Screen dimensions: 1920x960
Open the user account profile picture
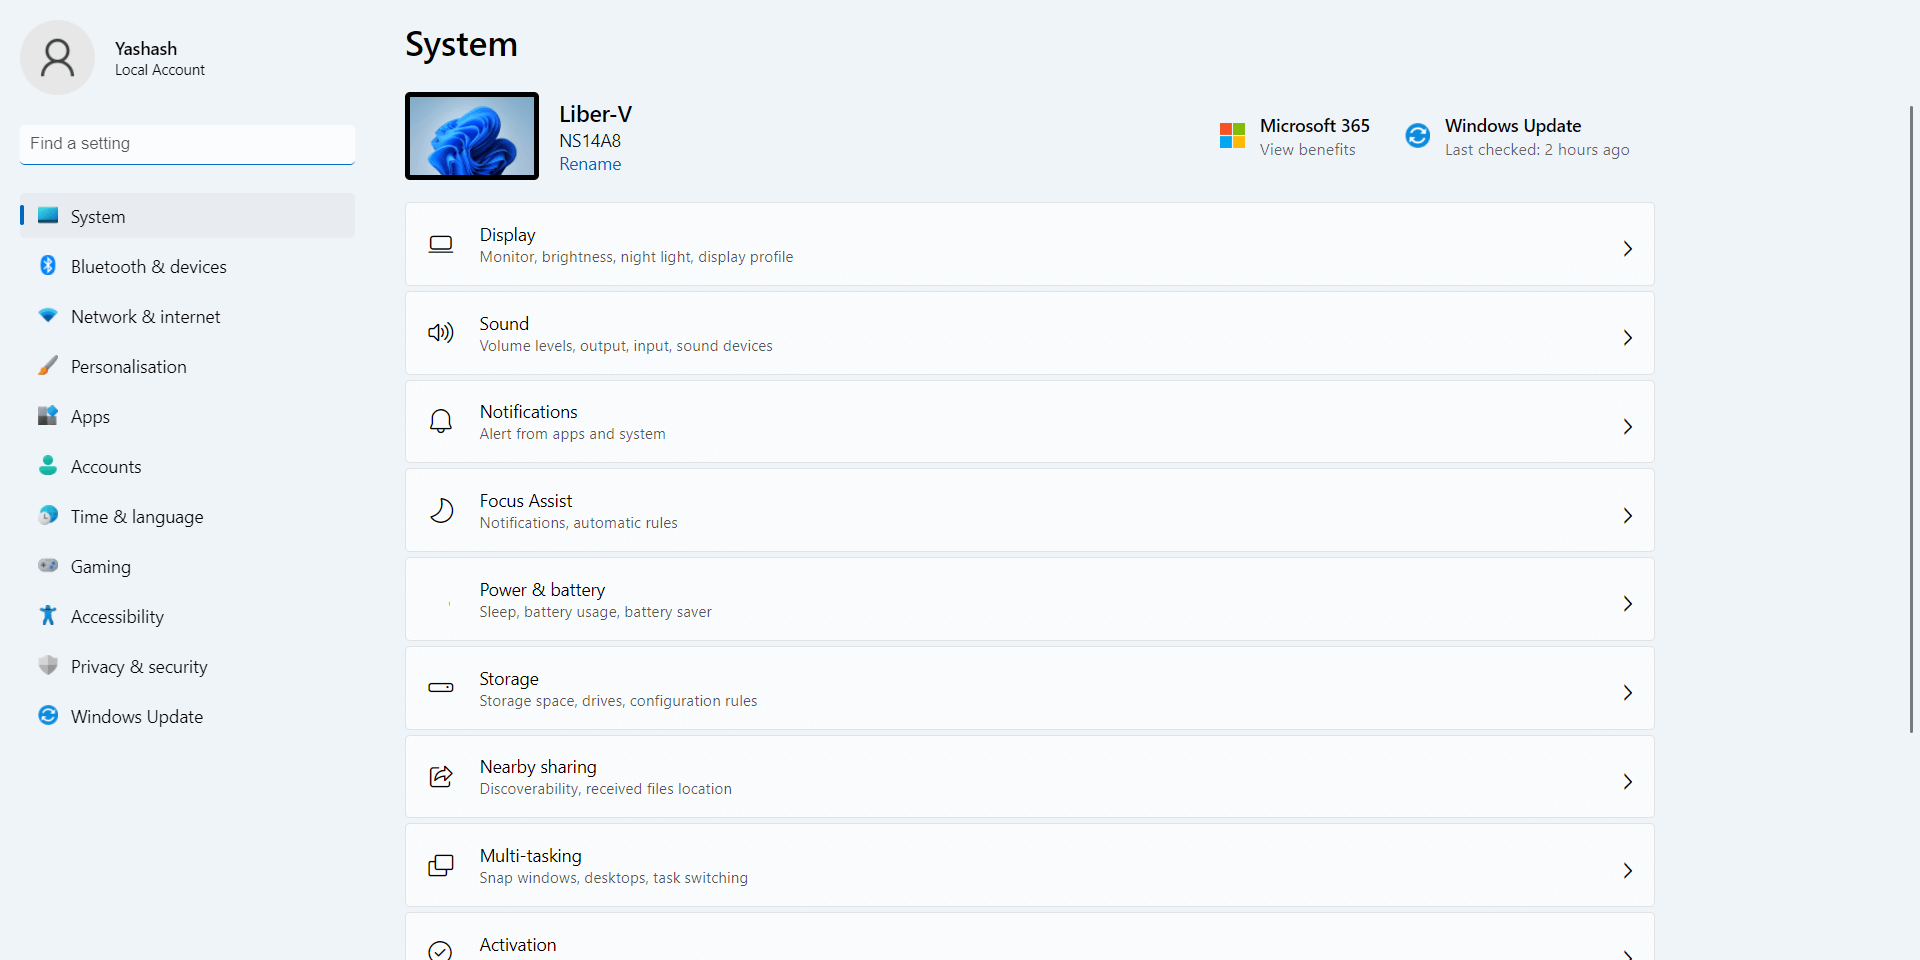pos(57,57)
